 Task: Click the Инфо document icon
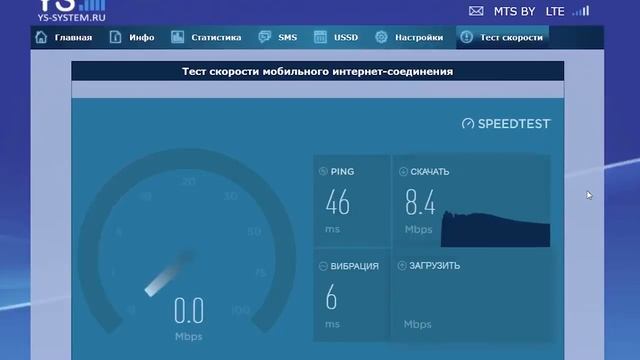pos(115,37)
